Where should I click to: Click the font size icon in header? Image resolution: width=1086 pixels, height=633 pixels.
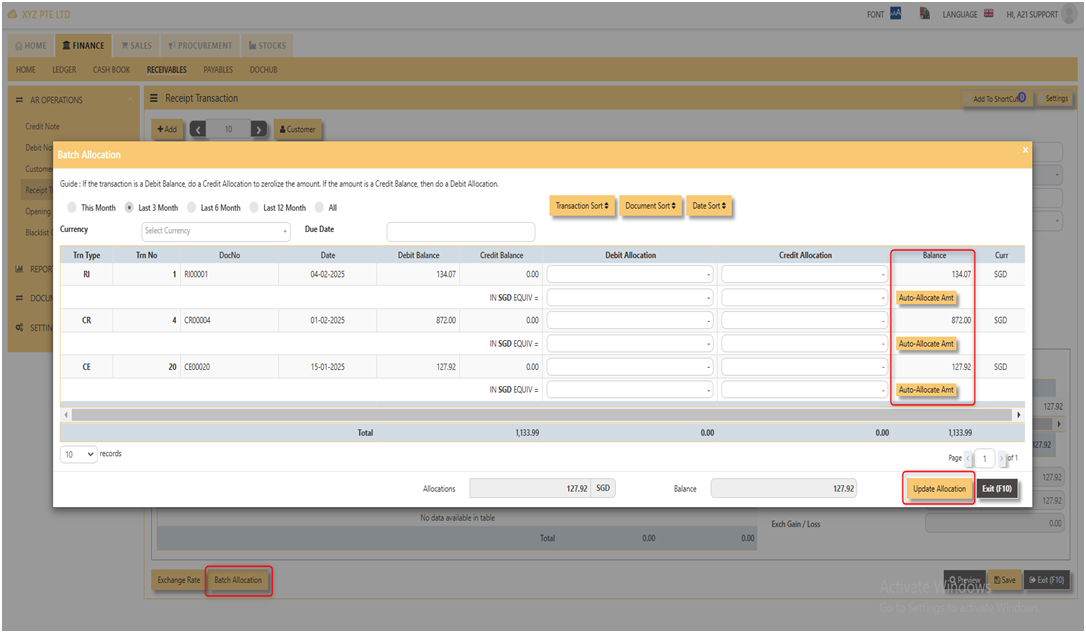pos(896,13)
